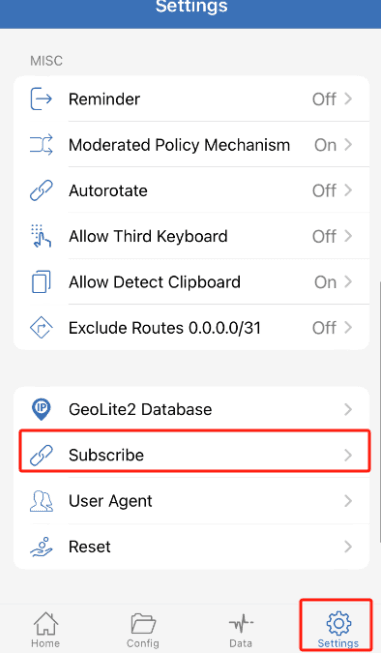Click the GeoLite2 Database IP pin icon
The height and width of the screenshot is (653, 382).
coord(41,409)
